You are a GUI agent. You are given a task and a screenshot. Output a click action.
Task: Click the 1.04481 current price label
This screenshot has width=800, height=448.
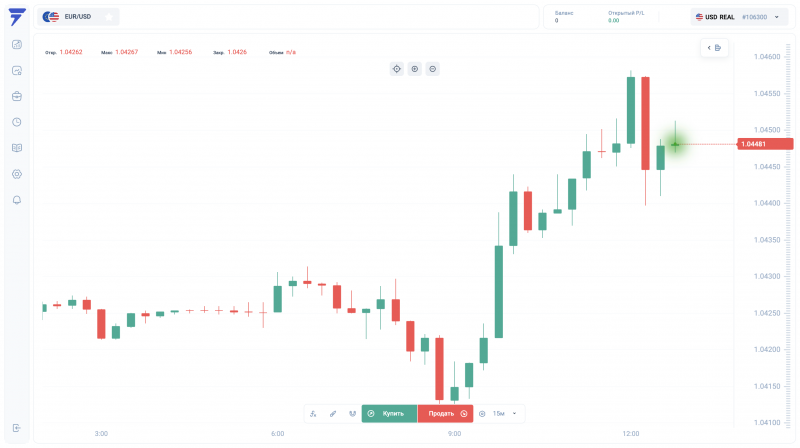pyautogui.click(x=765, y=144)
